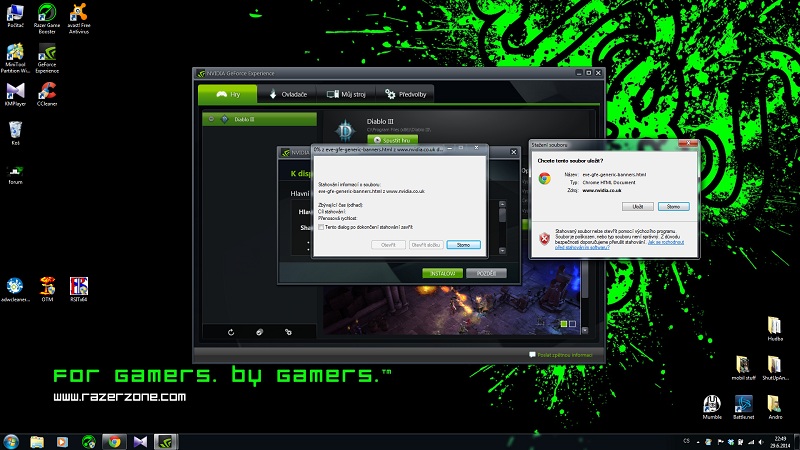
Task: Click the refresh icon below games list
Action: [x=231, y=331]
